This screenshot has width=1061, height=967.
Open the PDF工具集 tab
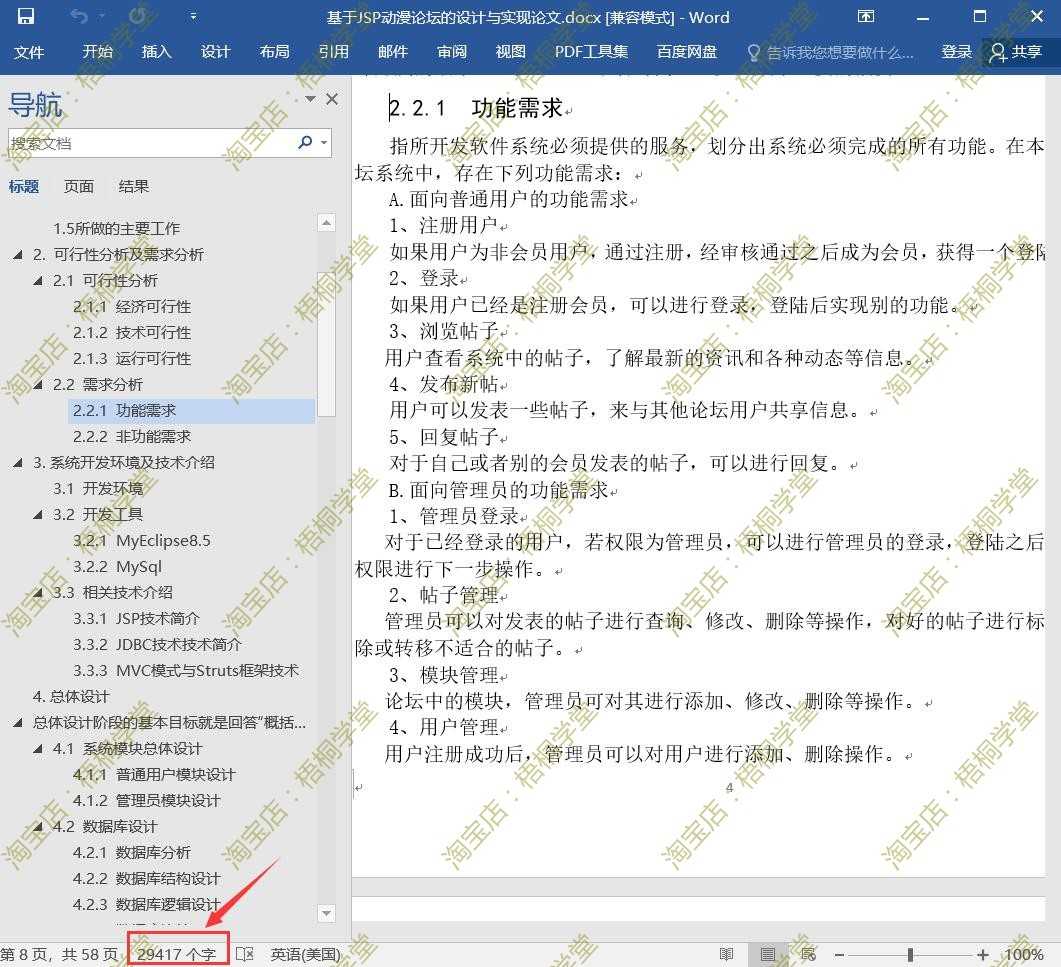coord(591,52)
